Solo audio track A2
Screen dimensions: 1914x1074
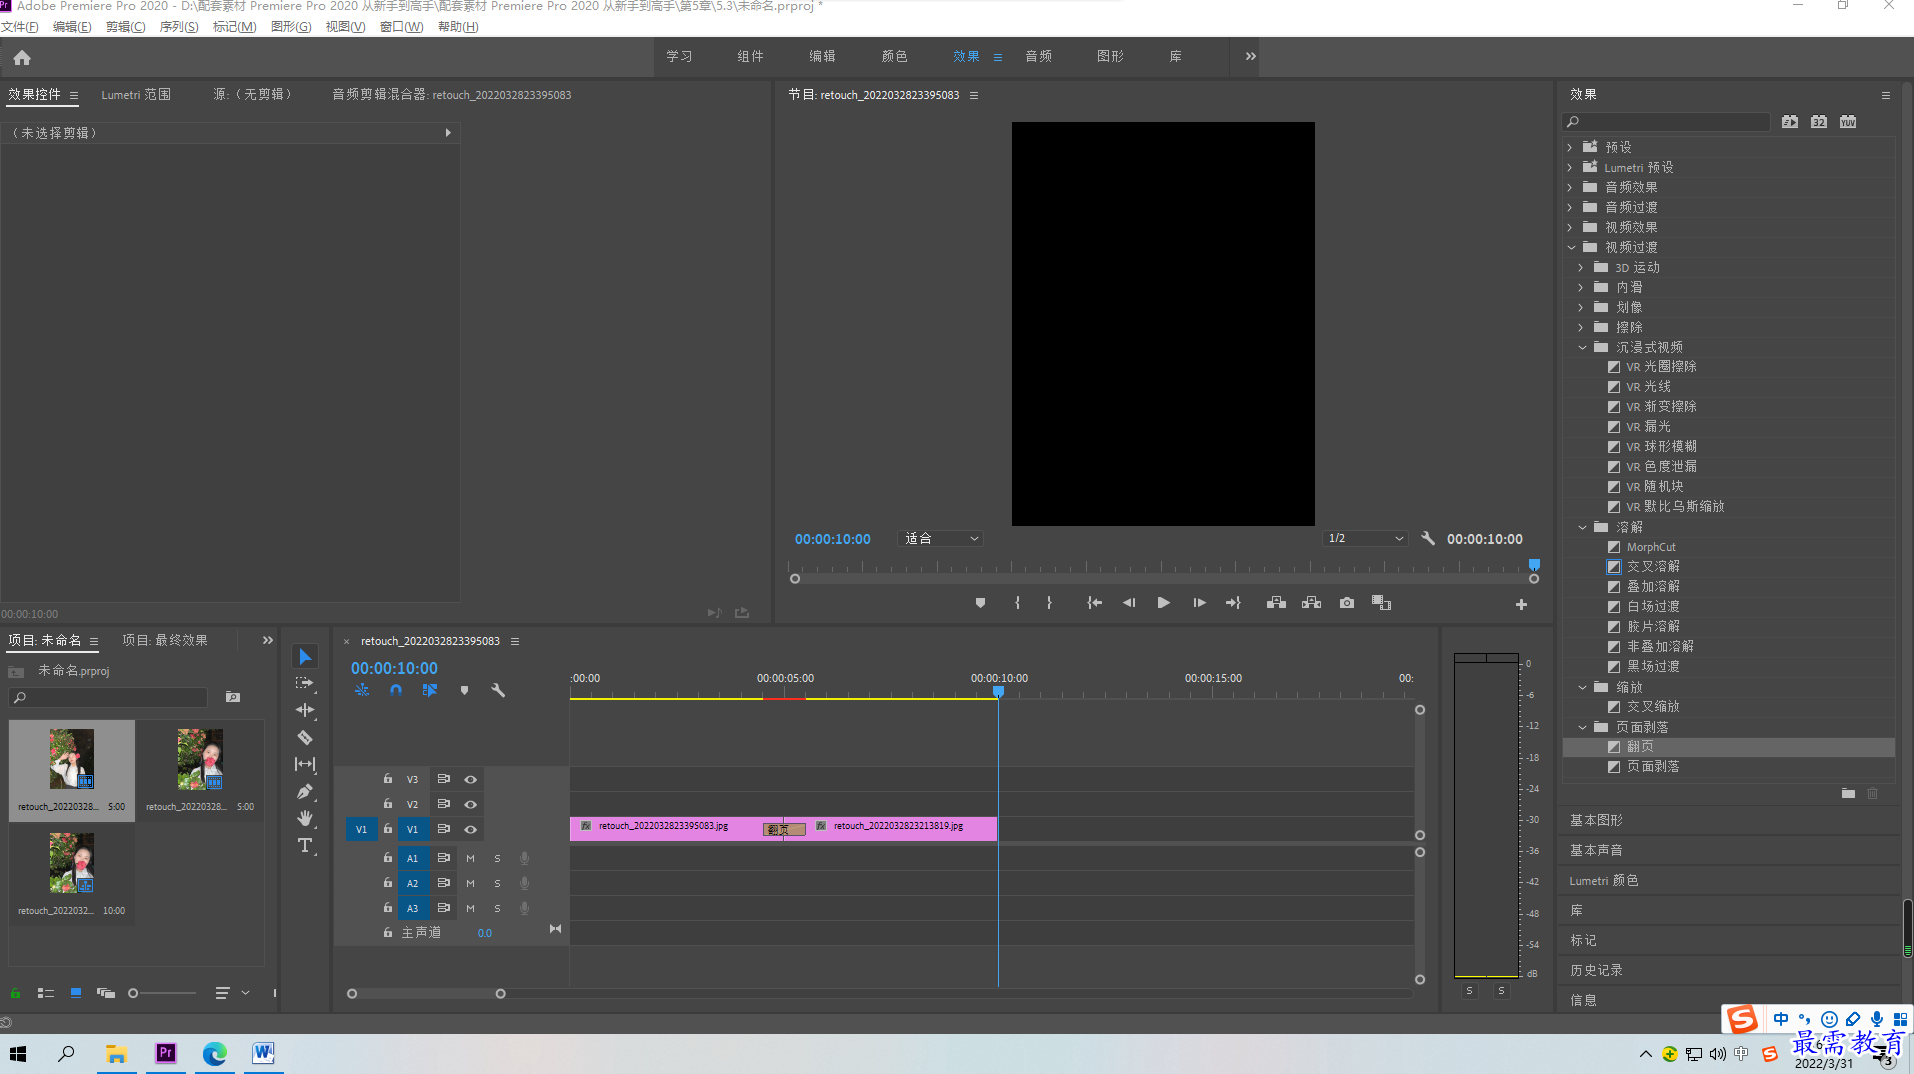497,884
